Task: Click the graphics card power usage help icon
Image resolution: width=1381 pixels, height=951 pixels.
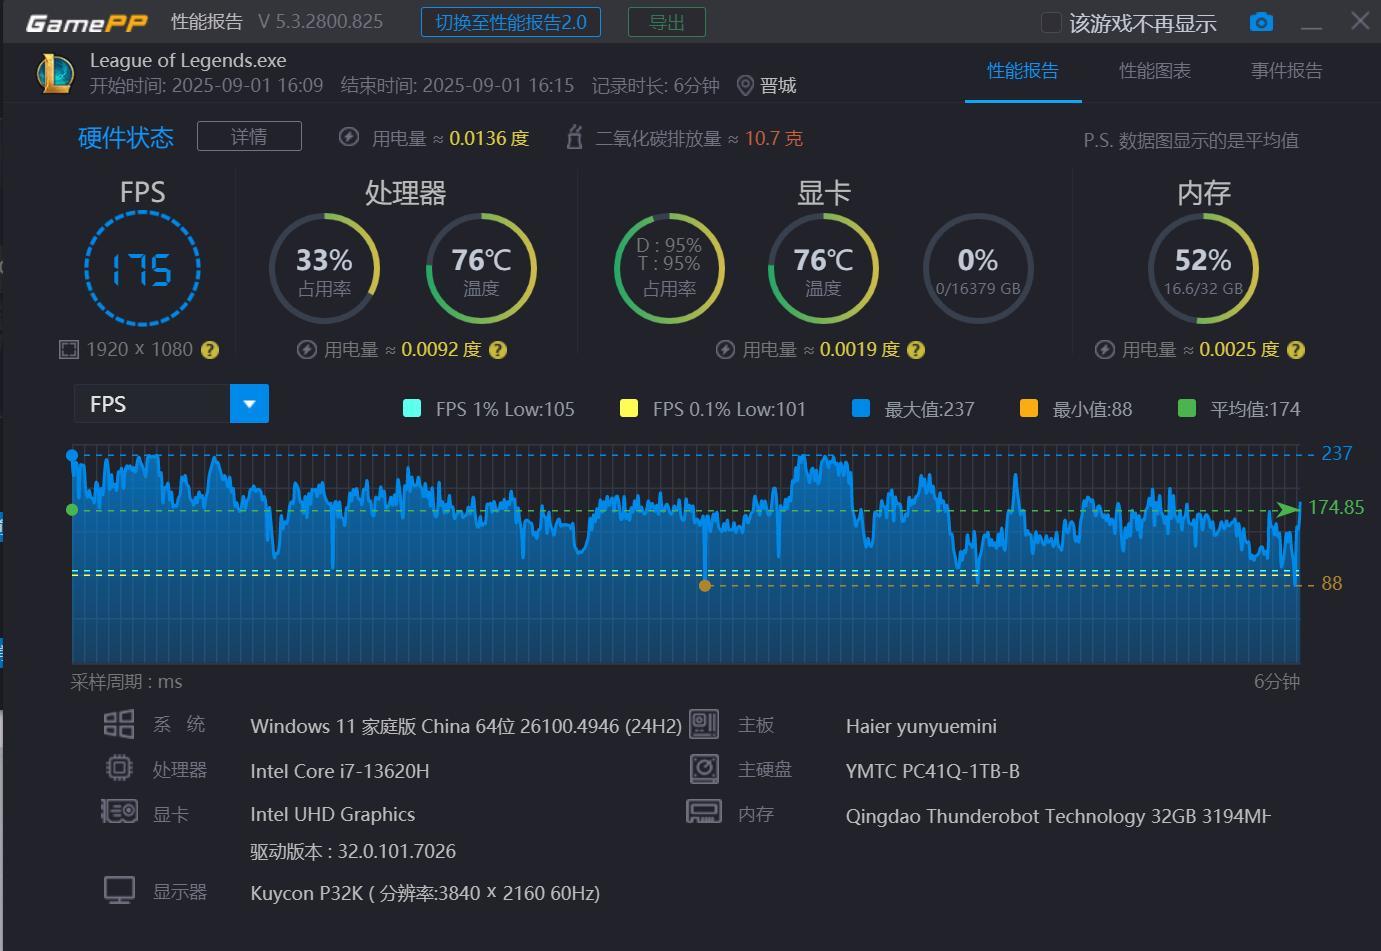Action: point(916,350)
